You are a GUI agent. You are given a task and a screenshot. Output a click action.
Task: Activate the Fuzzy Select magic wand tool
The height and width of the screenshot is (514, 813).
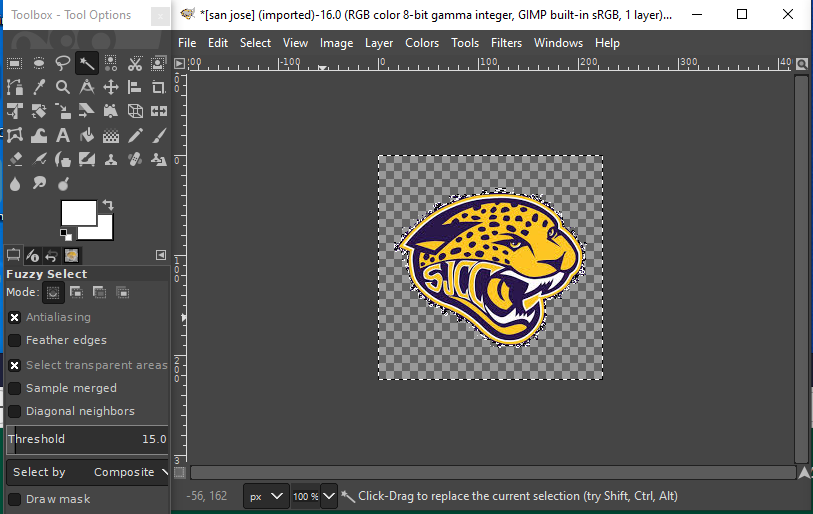pyautogui.click(x=87, y=63)
